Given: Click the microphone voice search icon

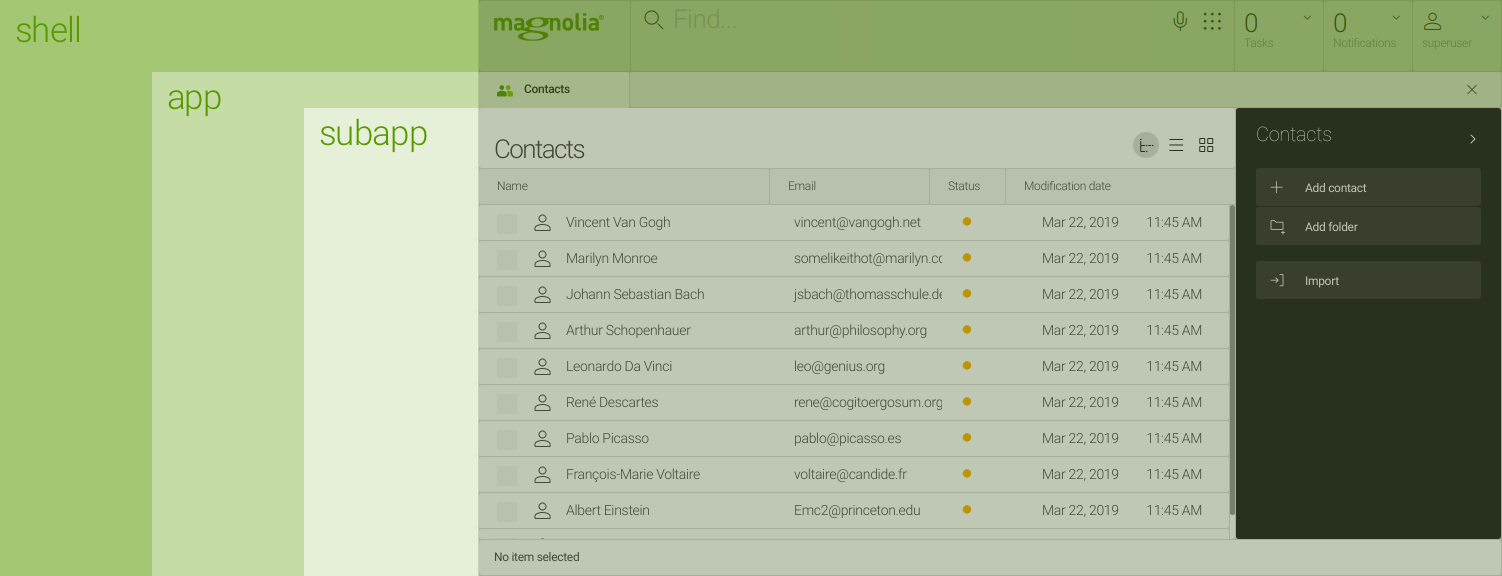Looking at the screenshot, I should coord(1180,21).
